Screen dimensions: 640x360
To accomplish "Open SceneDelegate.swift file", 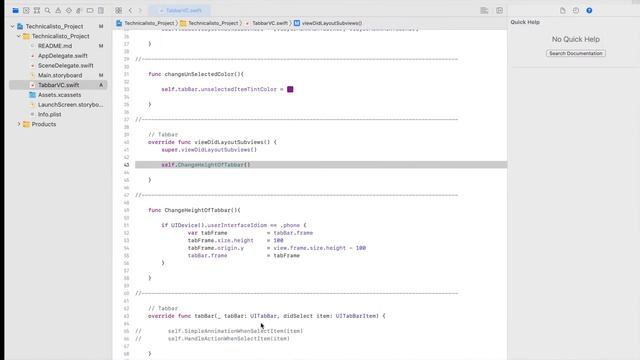I will point(65,65).
